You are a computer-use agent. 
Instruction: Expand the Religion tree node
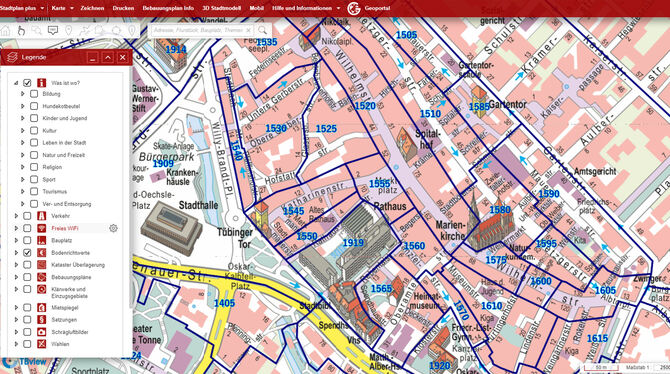(x=23, y=167)
